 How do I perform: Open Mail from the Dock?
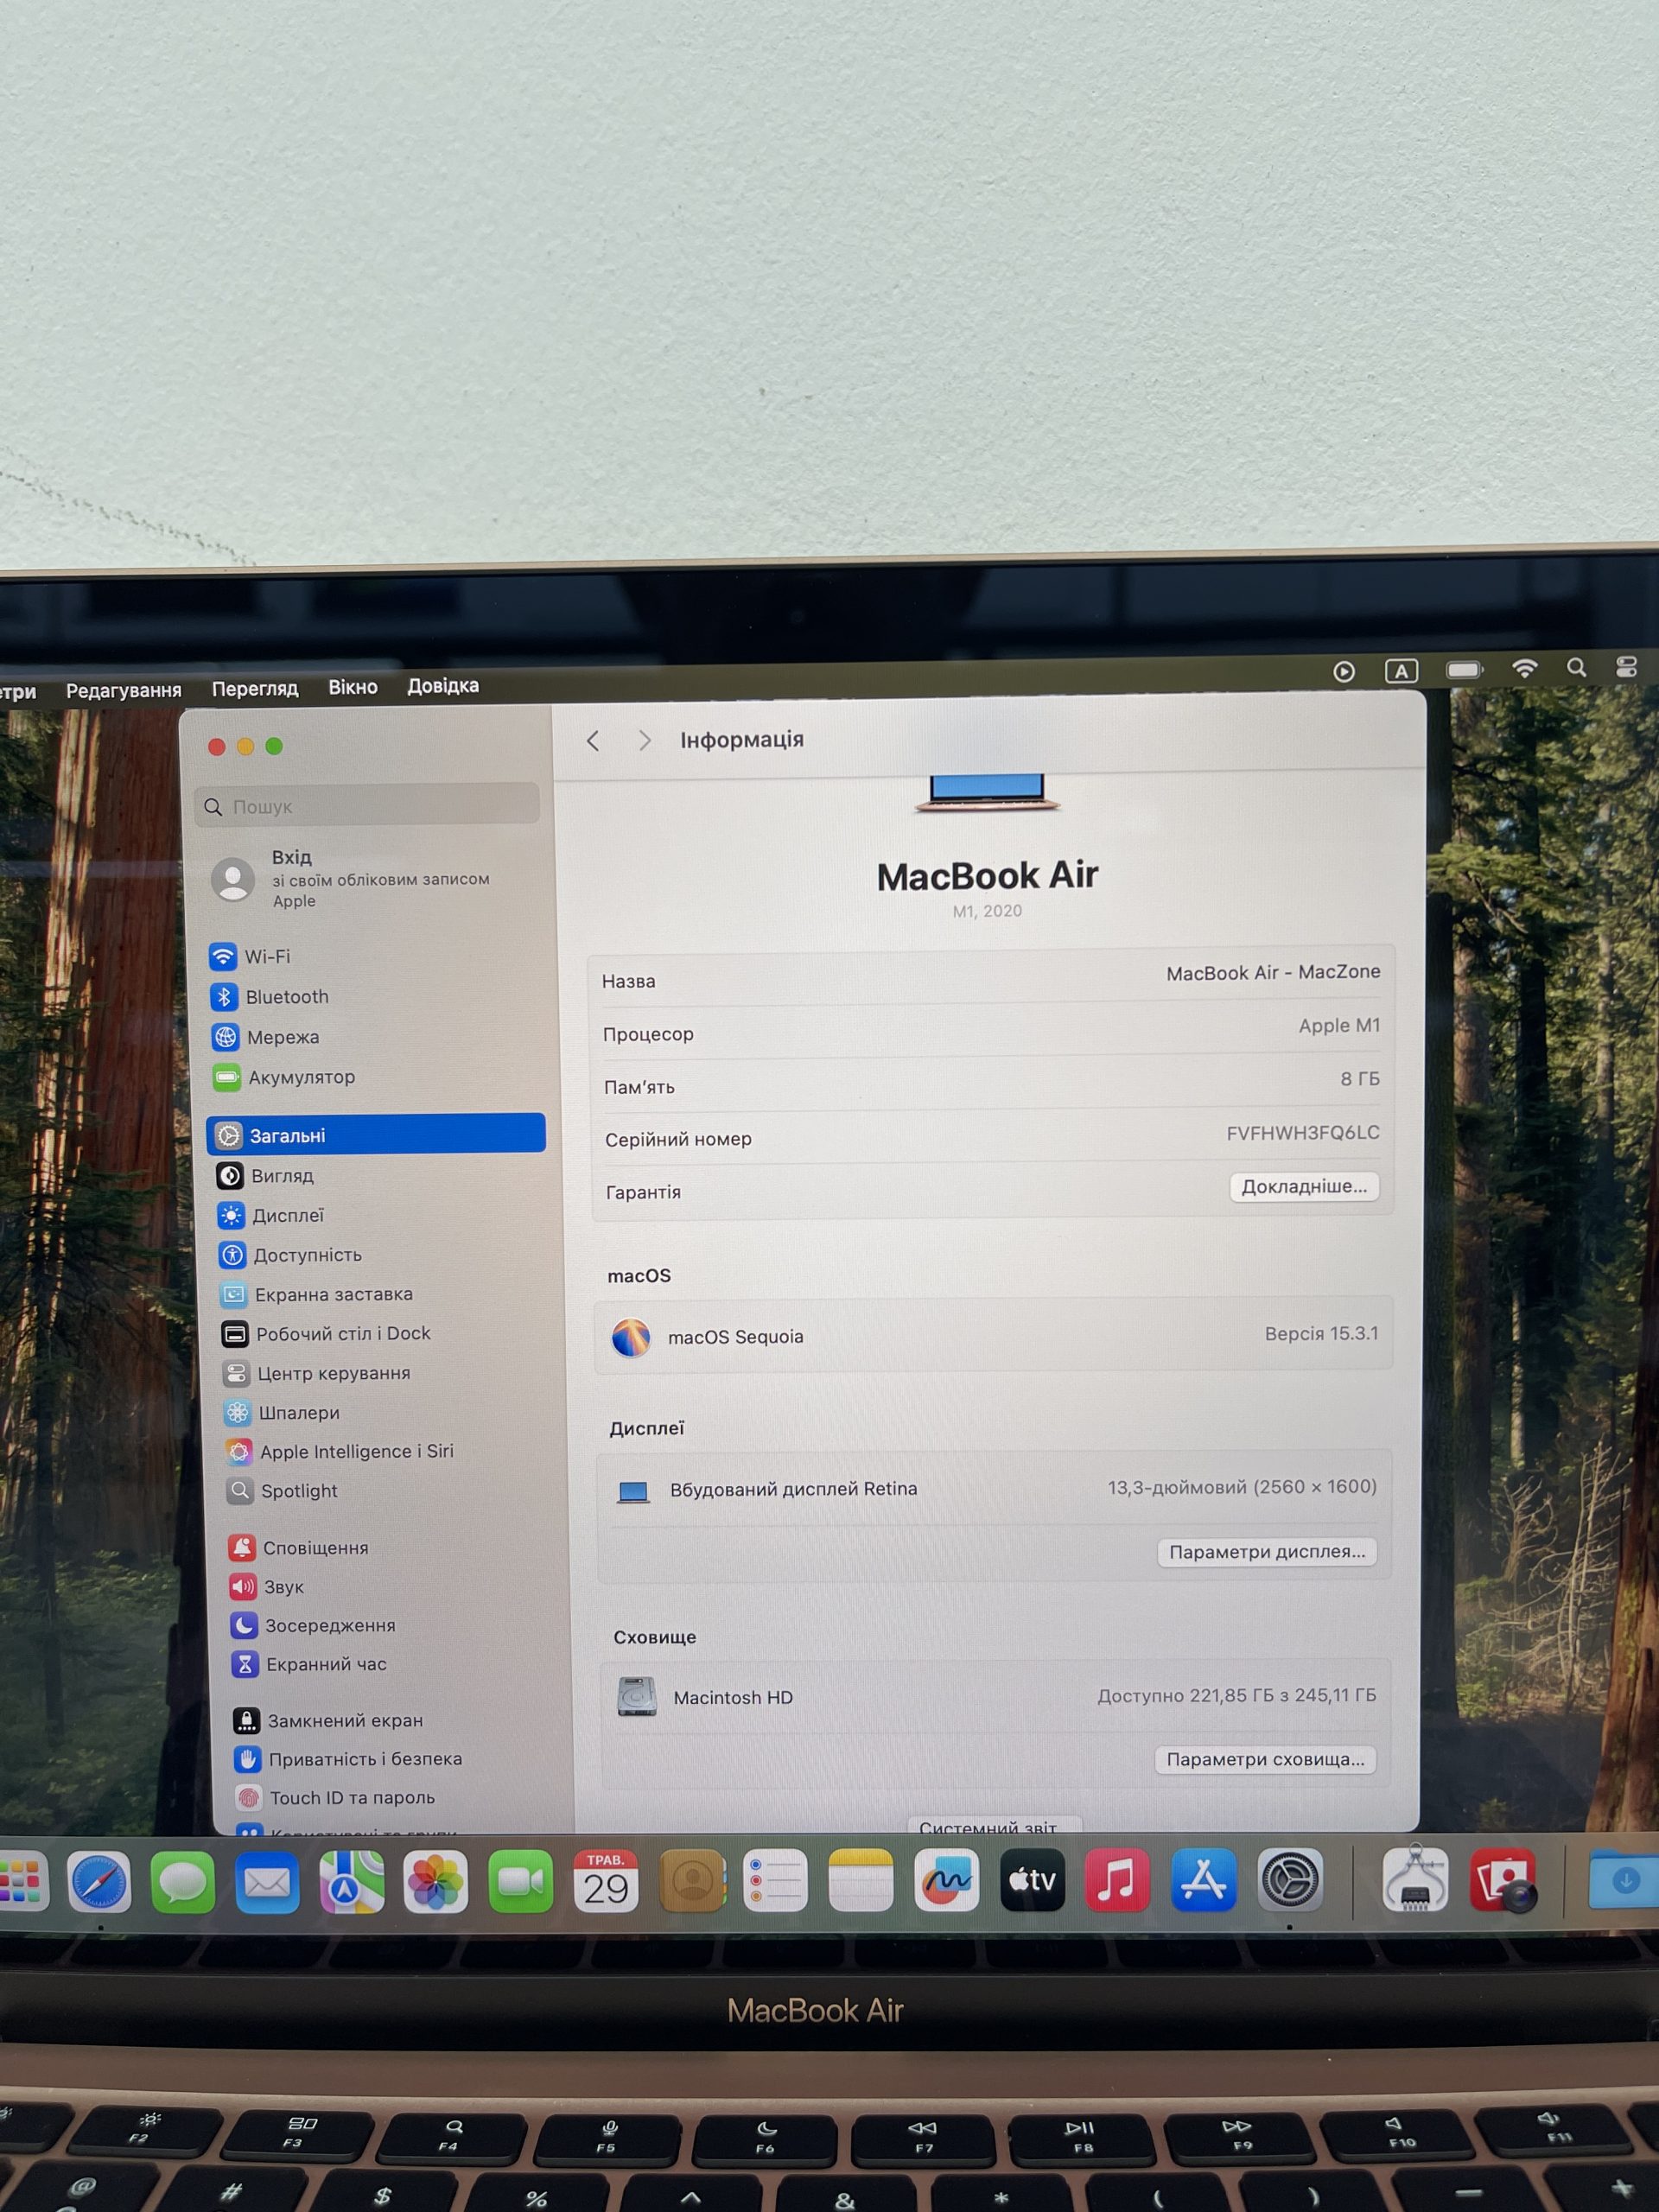point(267,1882)
